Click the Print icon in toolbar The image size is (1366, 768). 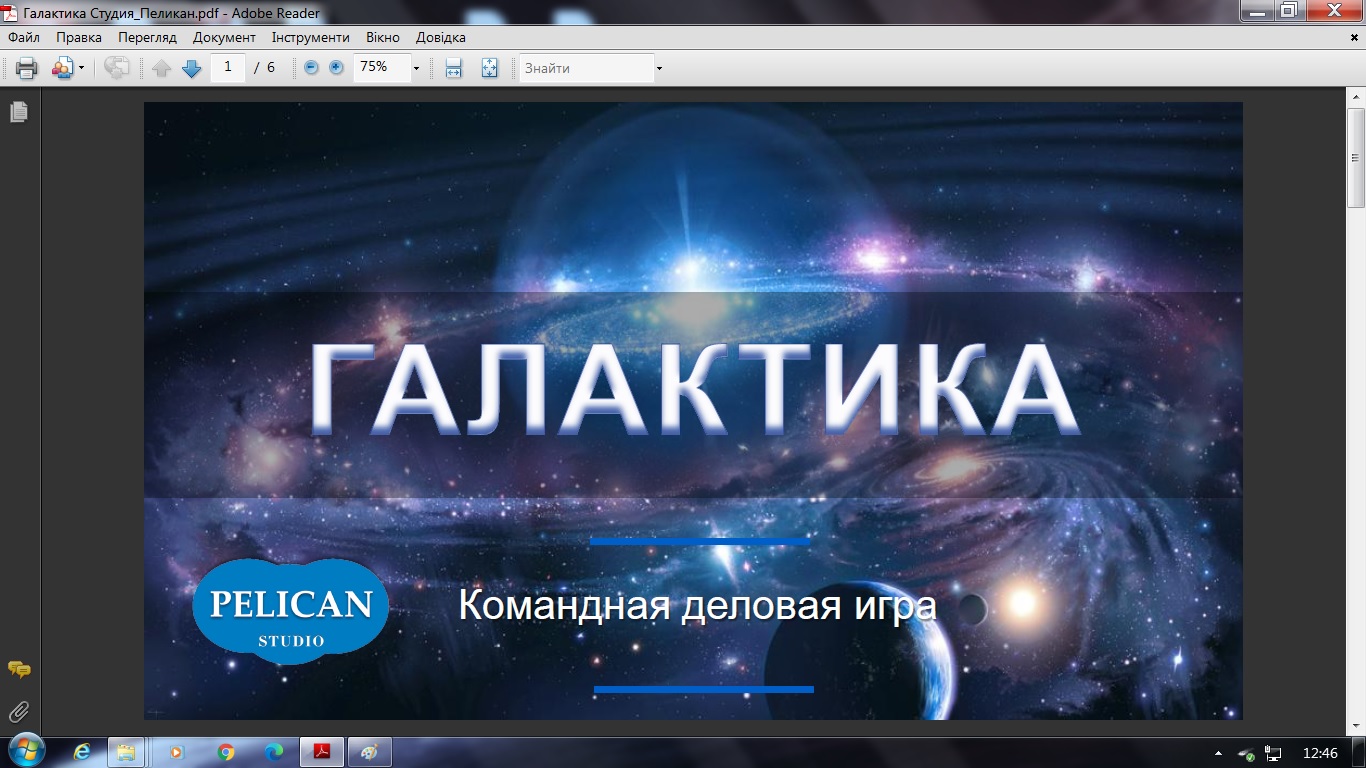tap(26, 68)
